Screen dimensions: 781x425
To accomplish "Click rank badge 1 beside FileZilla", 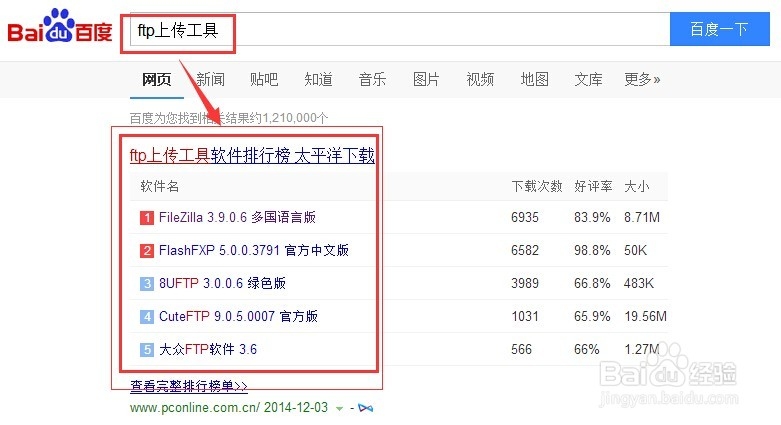I will click(x=146, y=218).
